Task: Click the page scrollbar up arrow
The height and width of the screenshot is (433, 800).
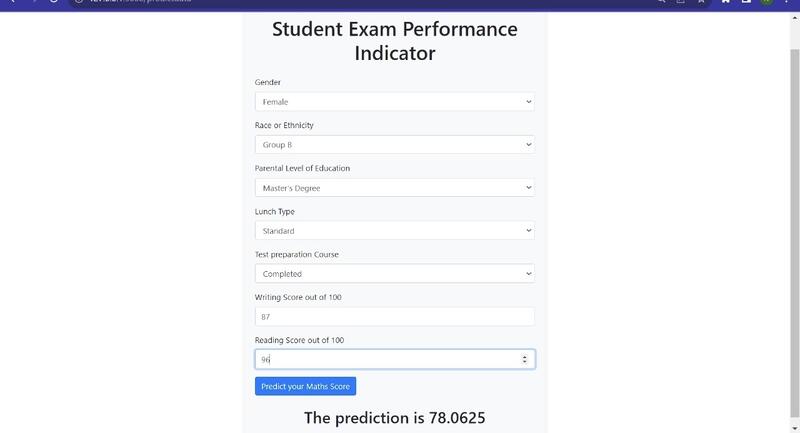Action: click(x=795, y=18)
